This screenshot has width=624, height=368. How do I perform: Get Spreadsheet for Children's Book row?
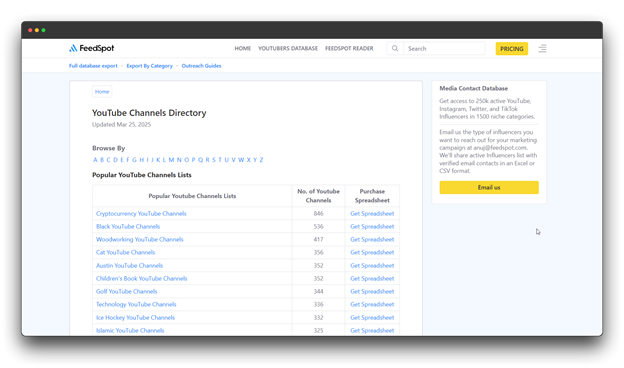(372, 278)
